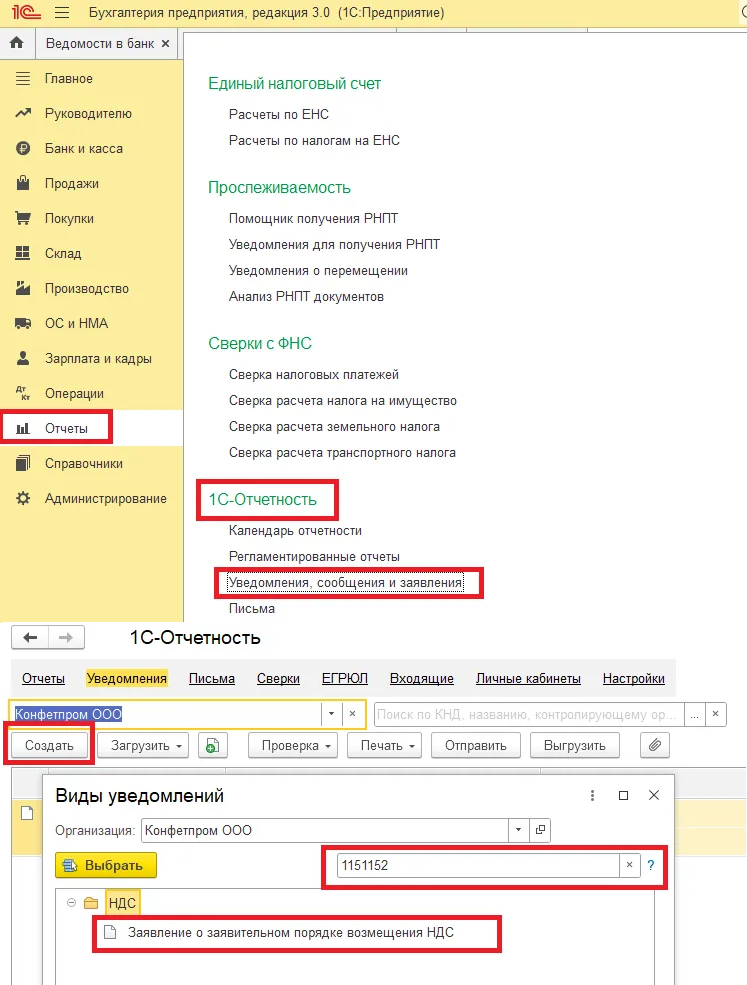This screenshot has height=985, width=747.
Task: Switch to the Уведомления tab
Action: click(127, 678)
